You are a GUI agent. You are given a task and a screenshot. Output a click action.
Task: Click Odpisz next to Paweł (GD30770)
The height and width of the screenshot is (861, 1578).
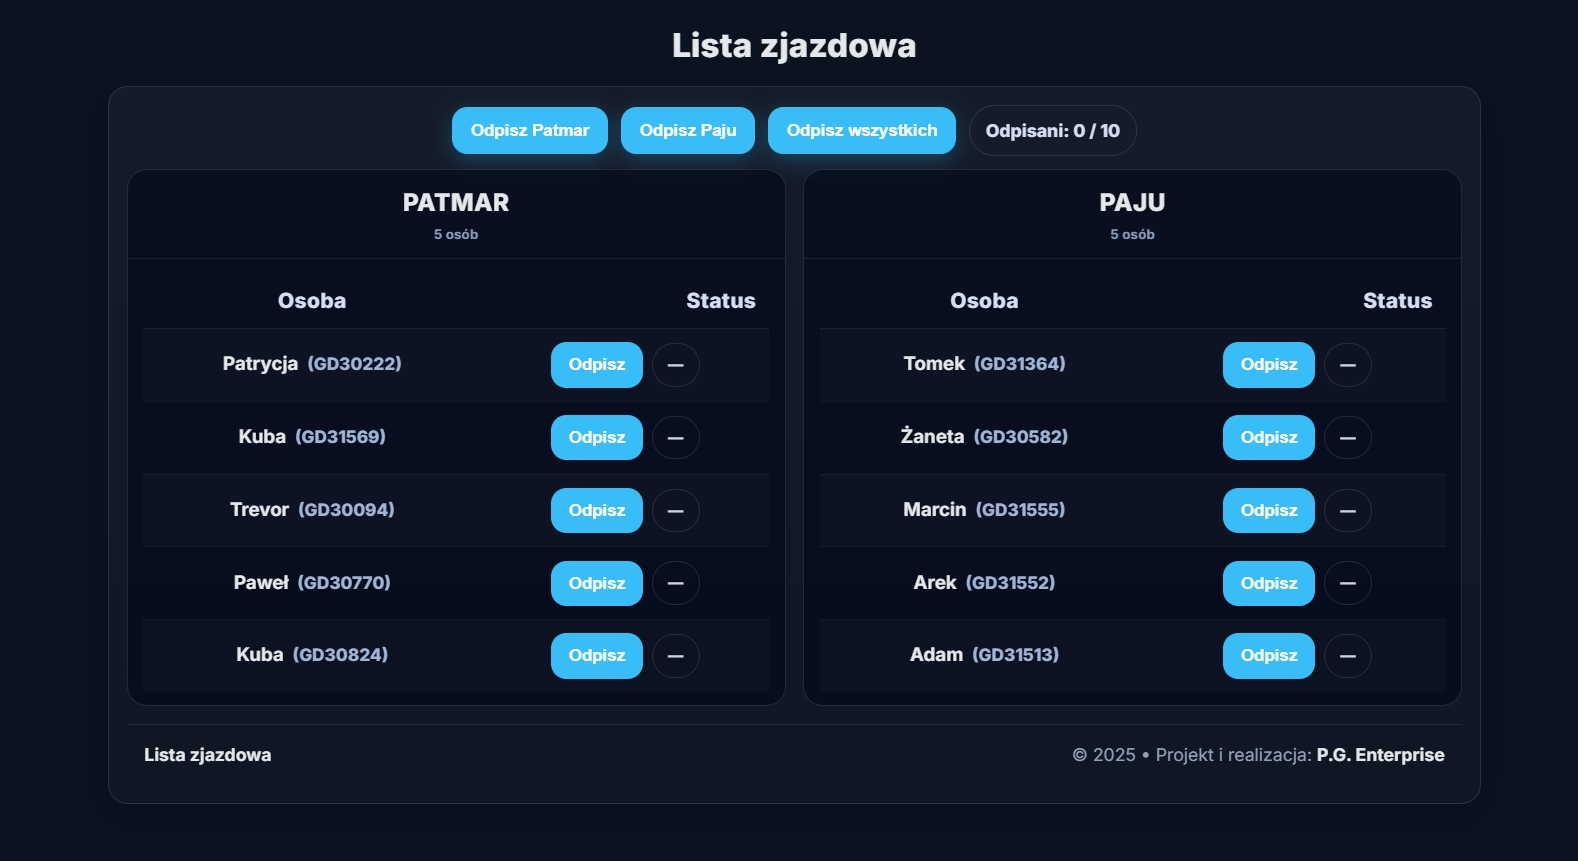pos(596,583)
